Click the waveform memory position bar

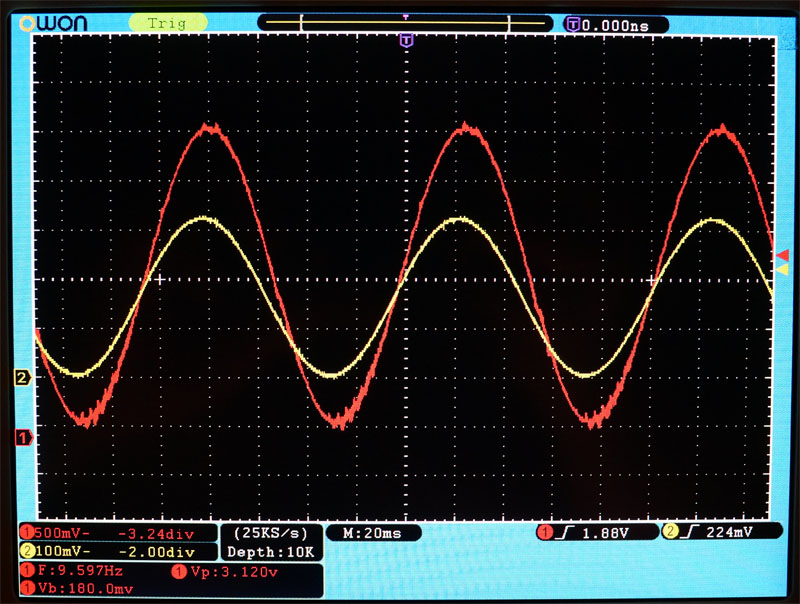405,22
